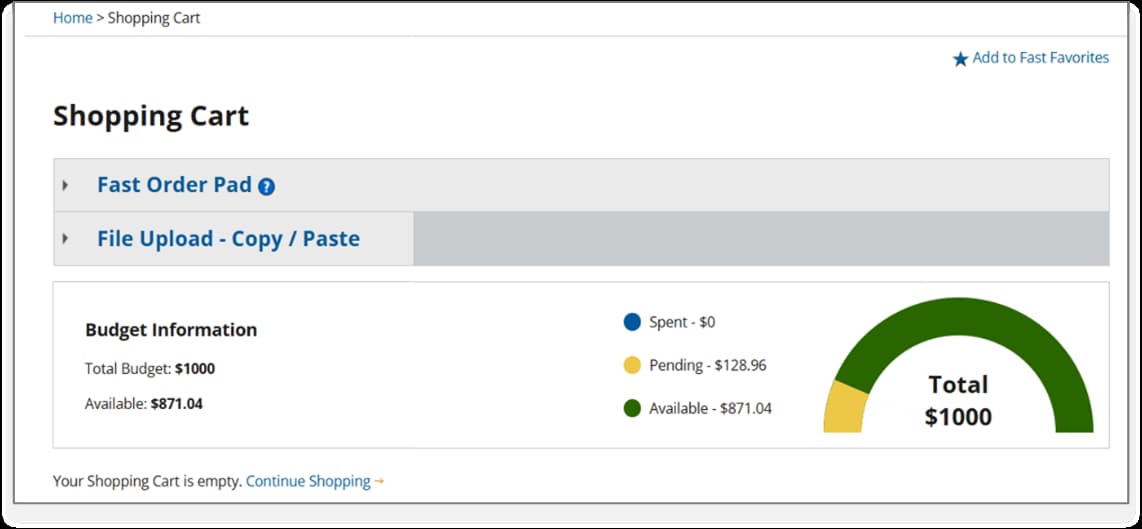1142x529 pixels.
Task: Click the yellow Pending legend dot
Action: (x=632, y=365)
